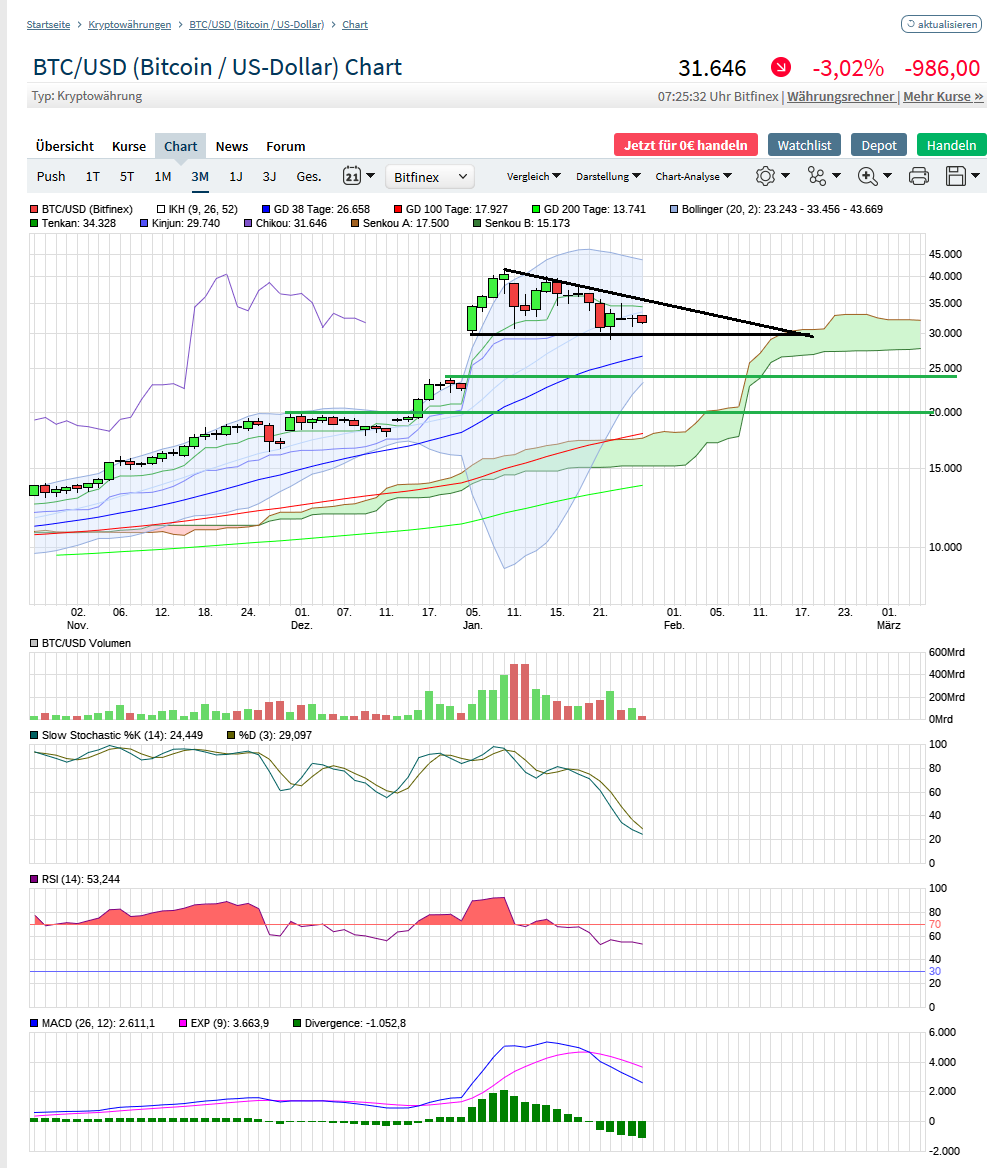Expand the Vergleich dropdown
995x1168 pixels.
pyautogui.click(x=533, y=176)
